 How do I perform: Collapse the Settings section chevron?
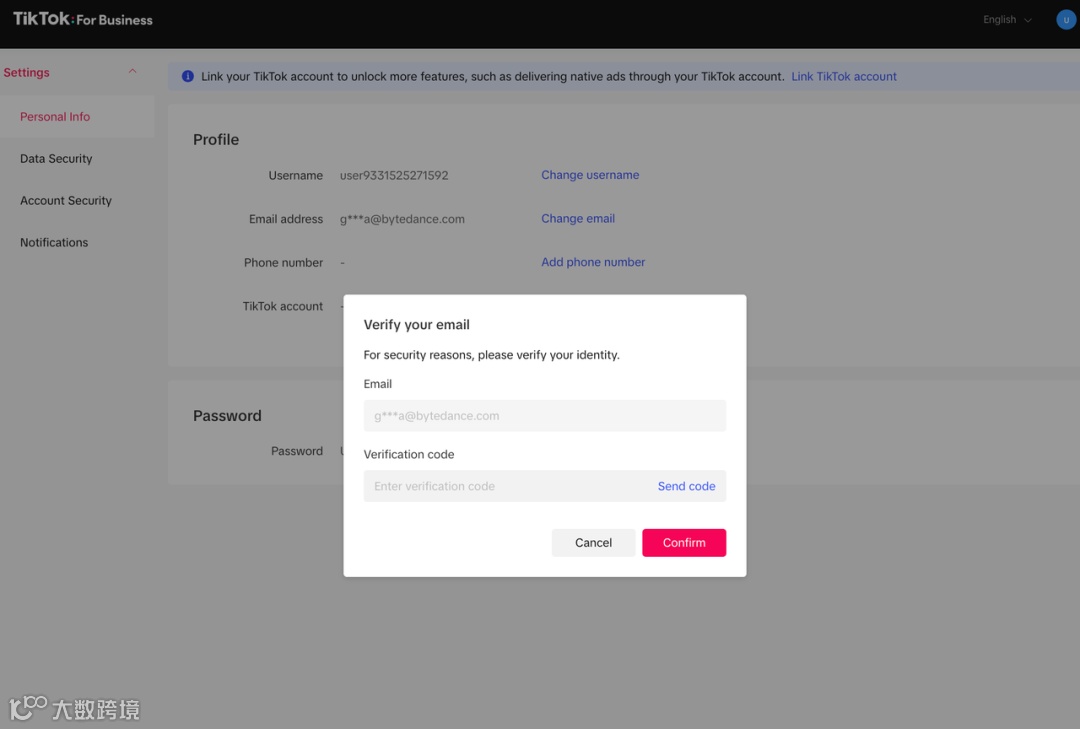132,72
